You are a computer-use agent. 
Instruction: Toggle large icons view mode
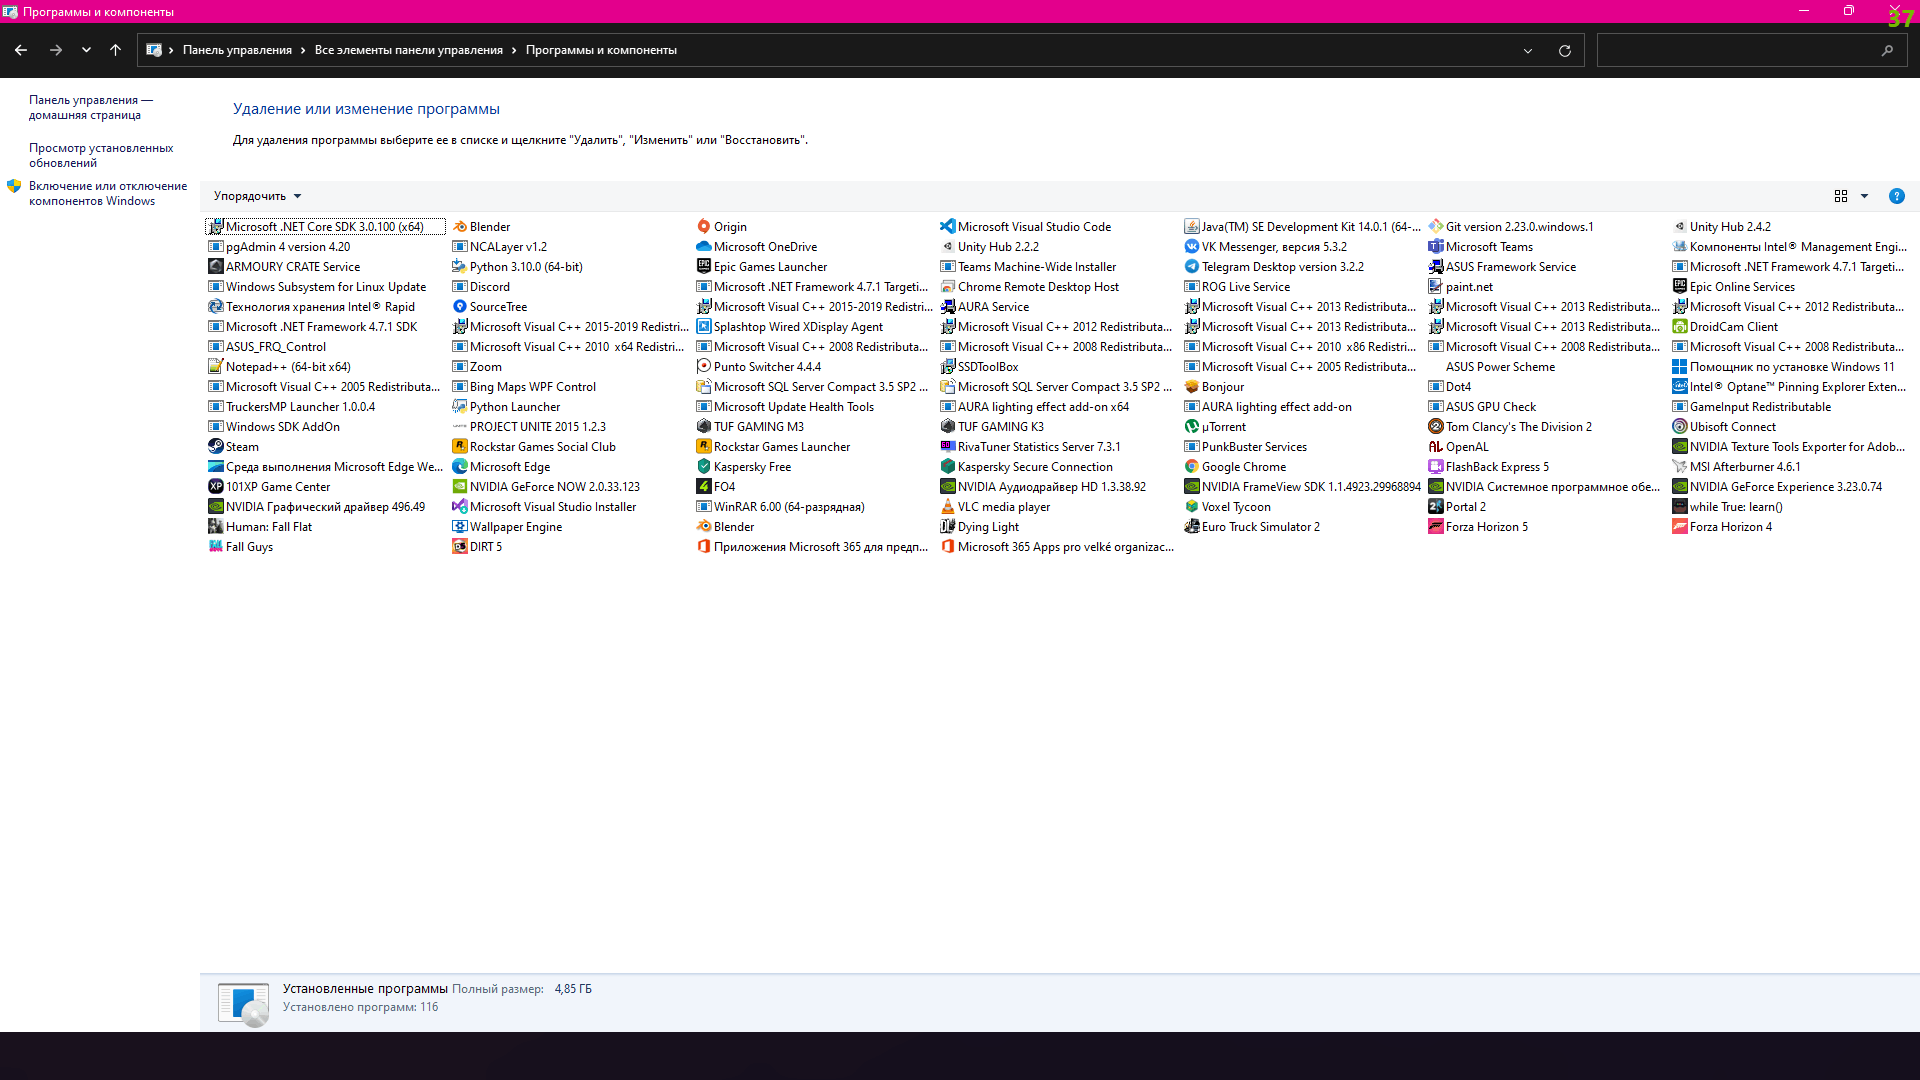[x=1841, y=196]
